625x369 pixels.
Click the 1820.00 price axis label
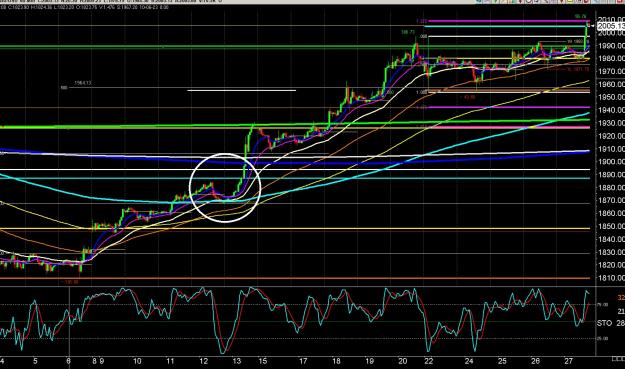coord(611,265)
